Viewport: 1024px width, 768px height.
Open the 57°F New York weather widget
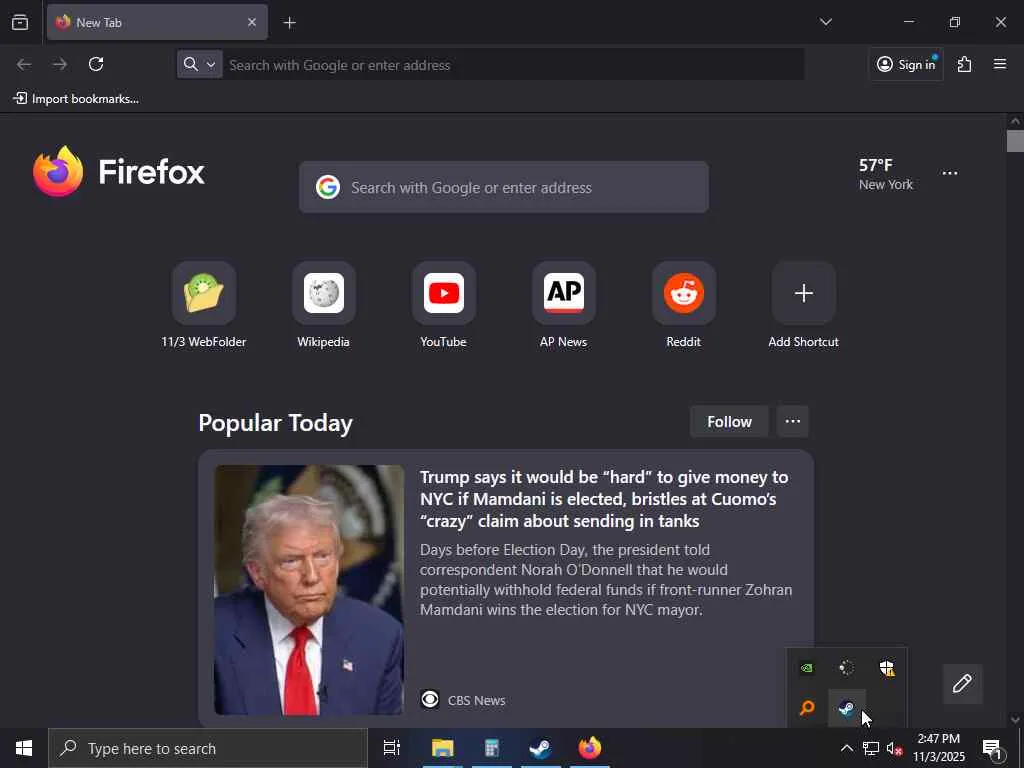886,174
